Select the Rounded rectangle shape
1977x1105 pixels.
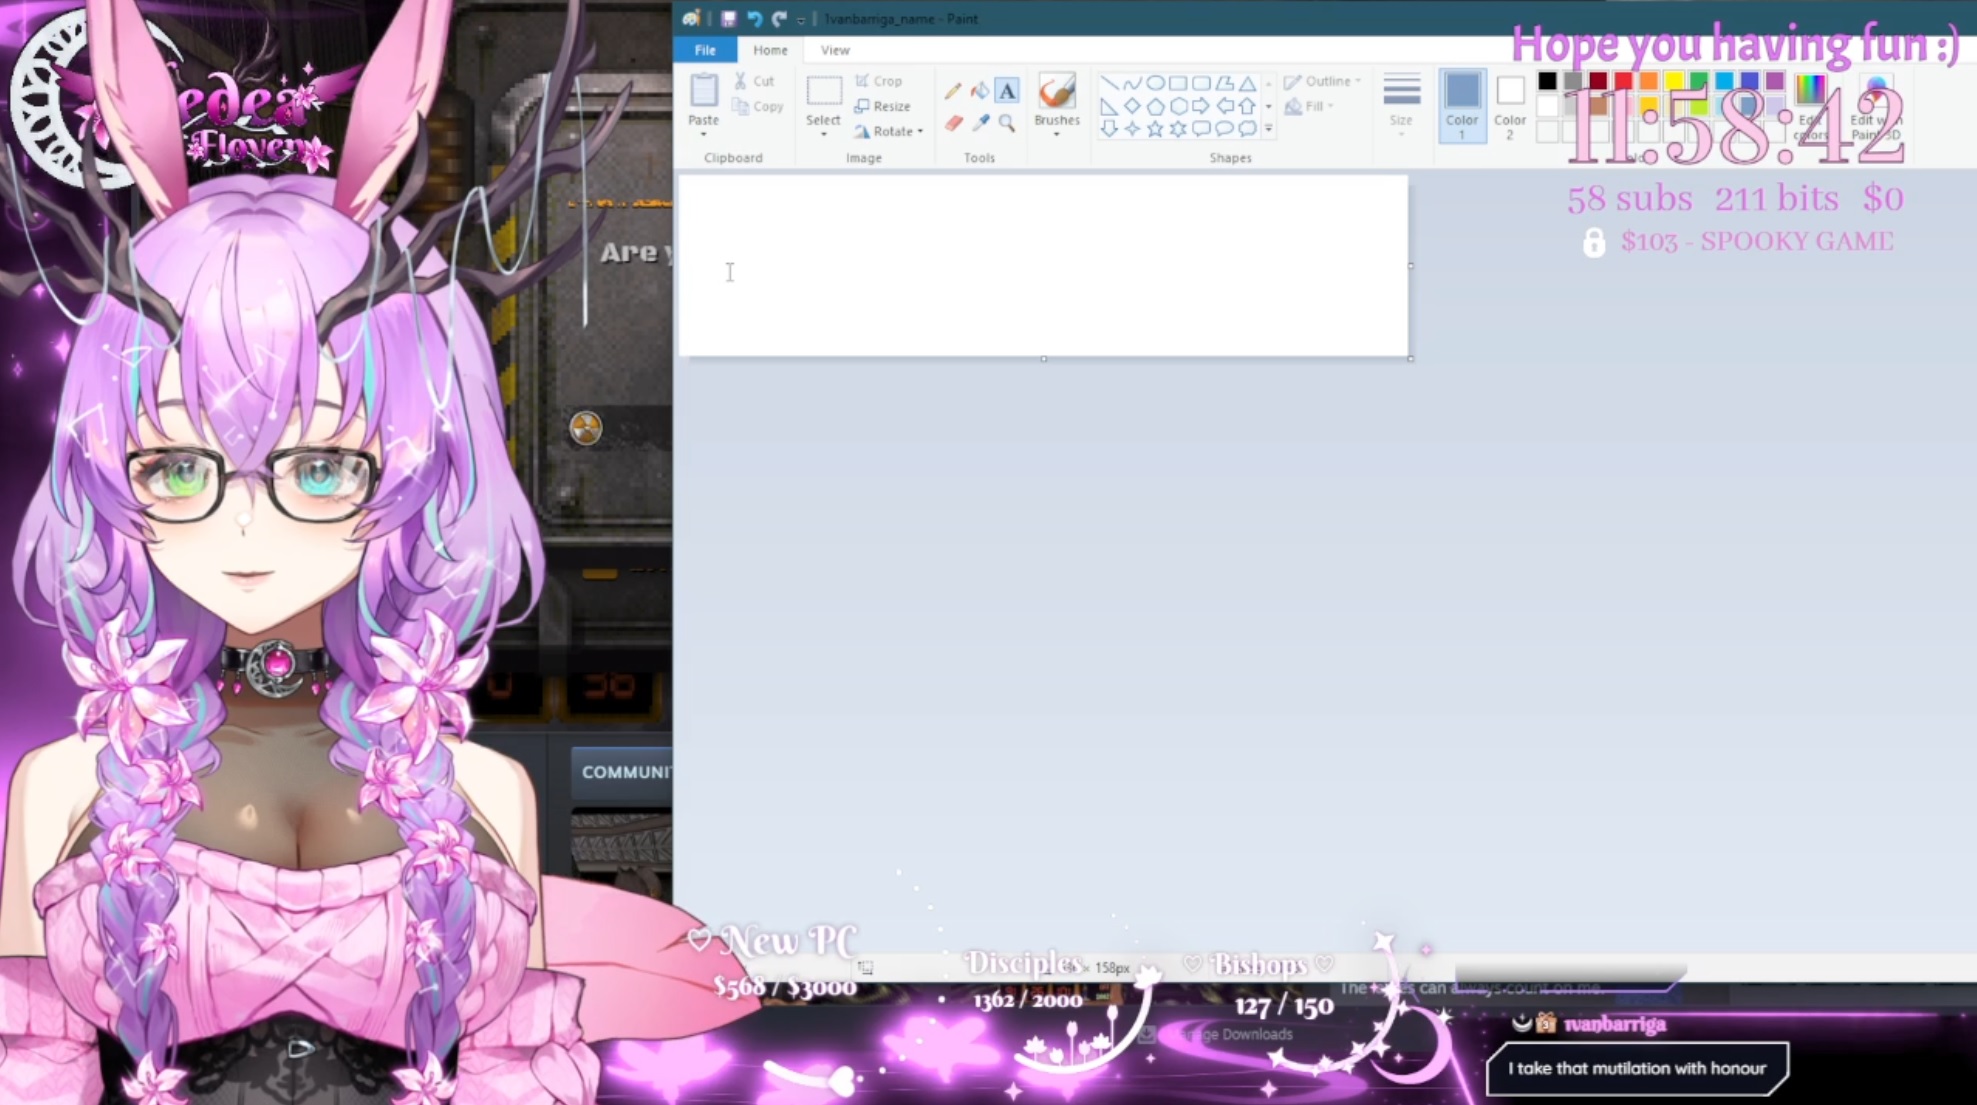click(1201, 83)
